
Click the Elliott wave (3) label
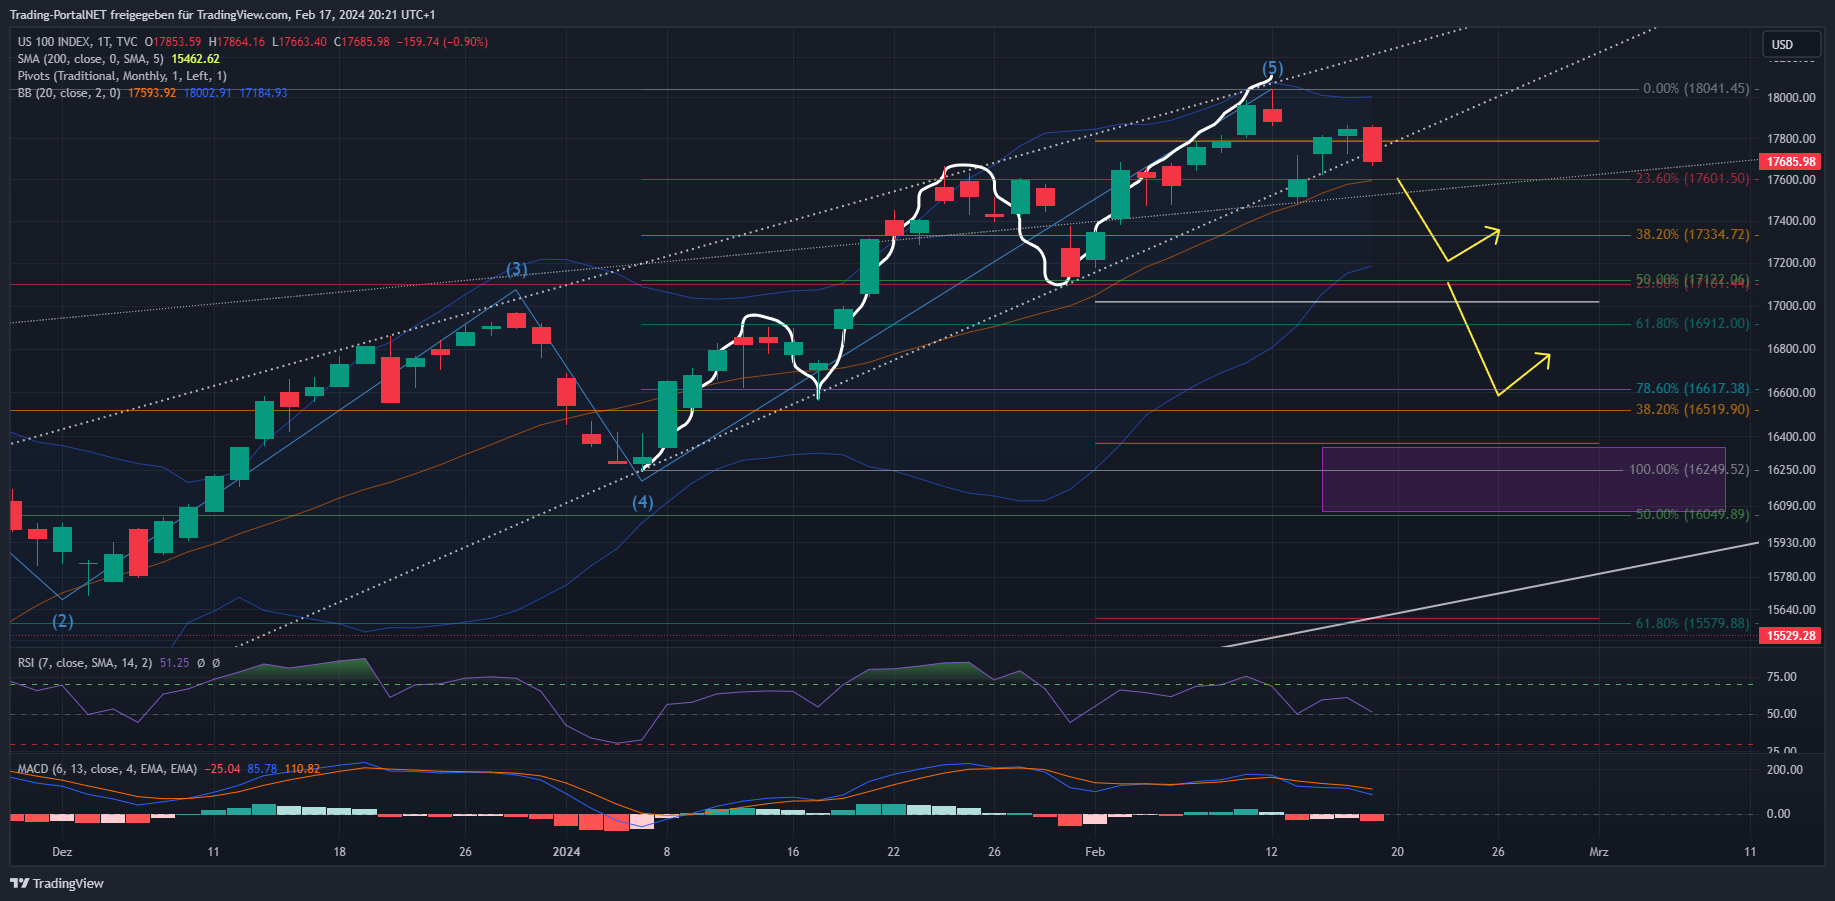[x=516, y=269]
